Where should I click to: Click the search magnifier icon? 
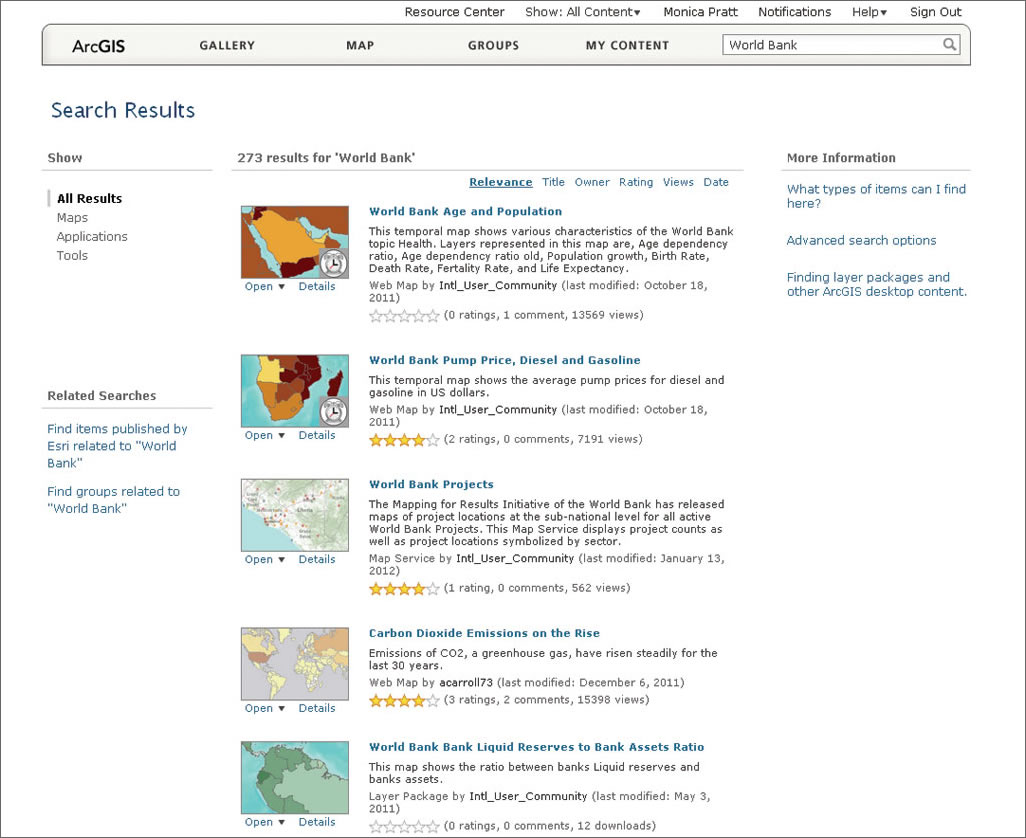pyautogui.click(x=949, y=44)
